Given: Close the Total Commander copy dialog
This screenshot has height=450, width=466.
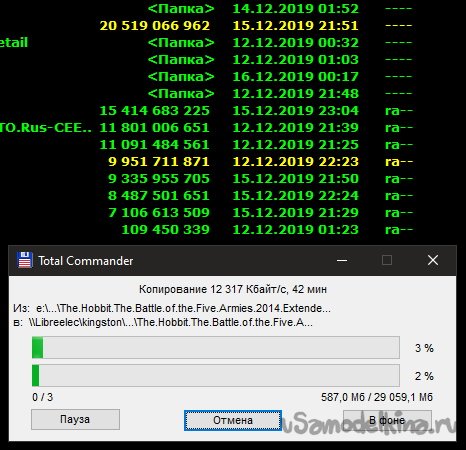Looking at the screenshot, I should pyautogui.click(x=433, y=260).
